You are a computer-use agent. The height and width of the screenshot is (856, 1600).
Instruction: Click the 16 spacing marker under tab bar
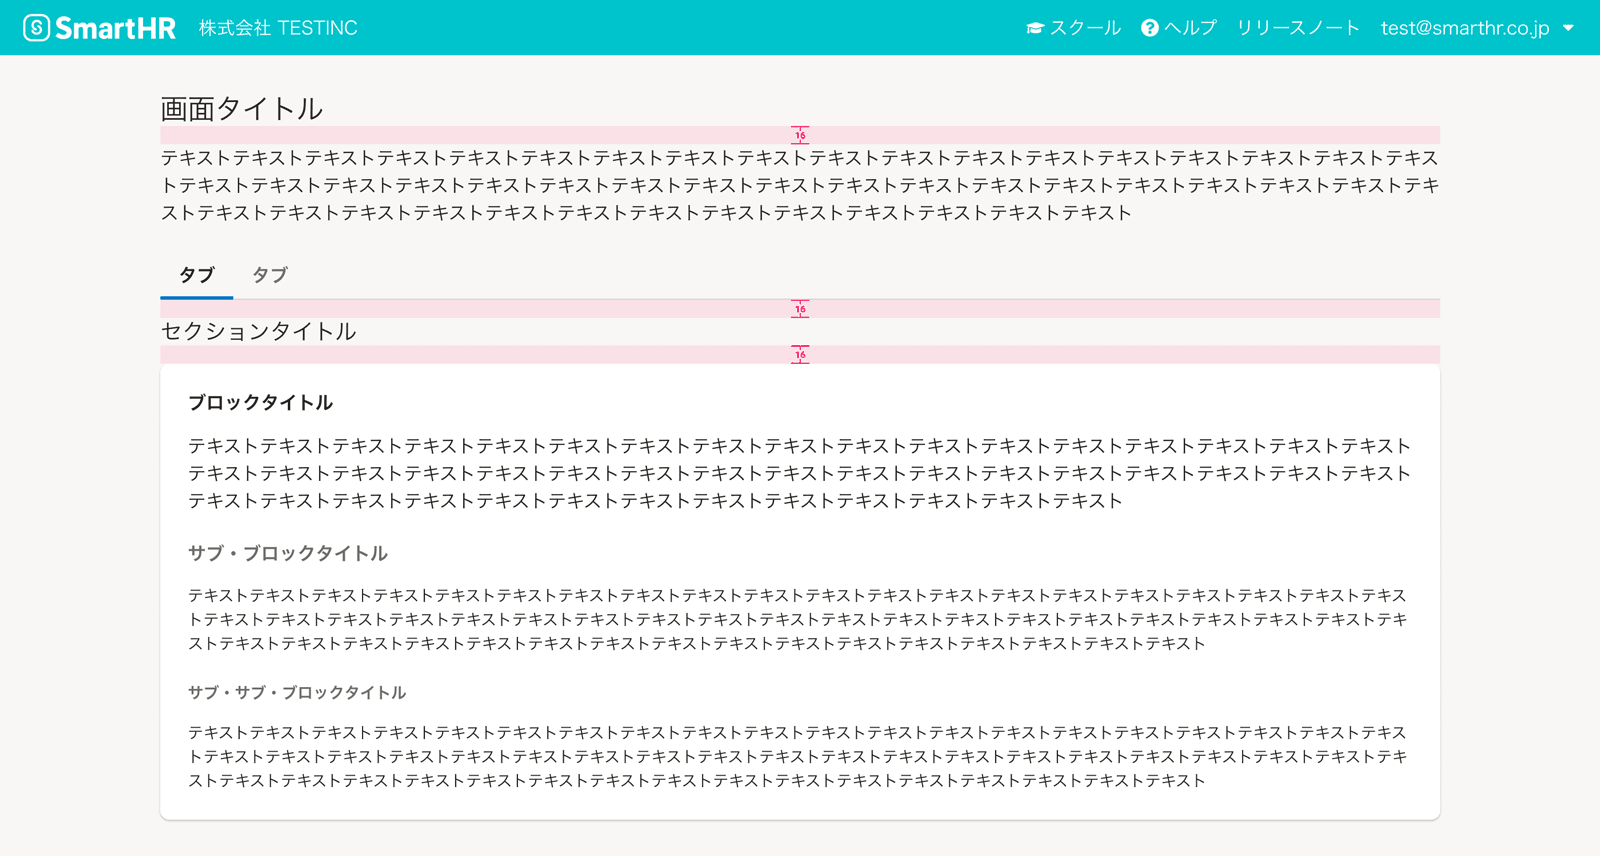click(x=800, y=309)
